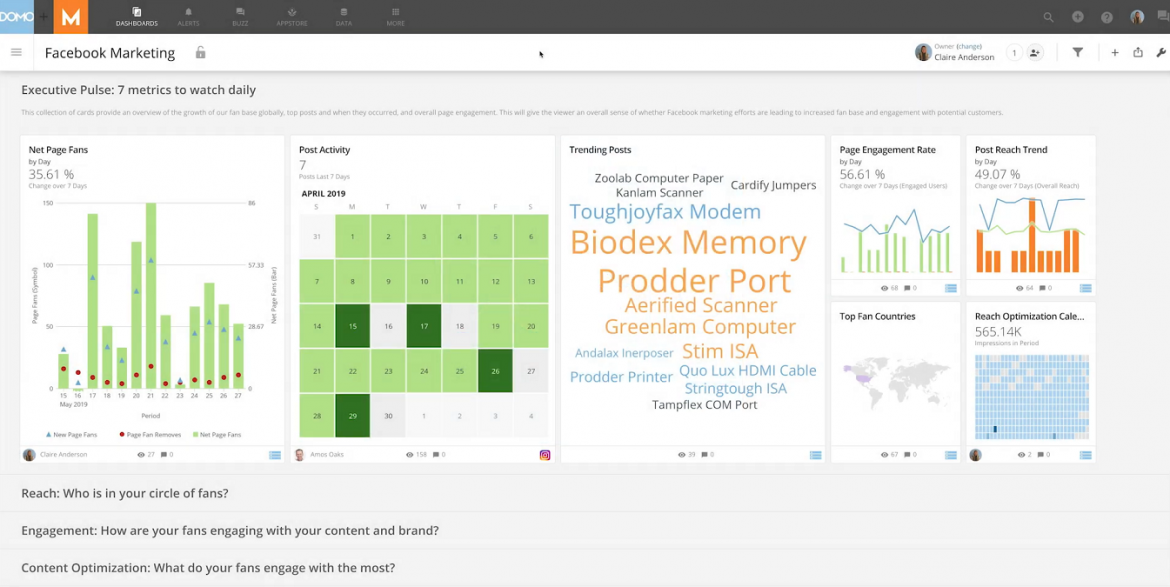Click the share export icon near the wrench
Viewport: 1170px width, 587px height.
[1139, 52]
